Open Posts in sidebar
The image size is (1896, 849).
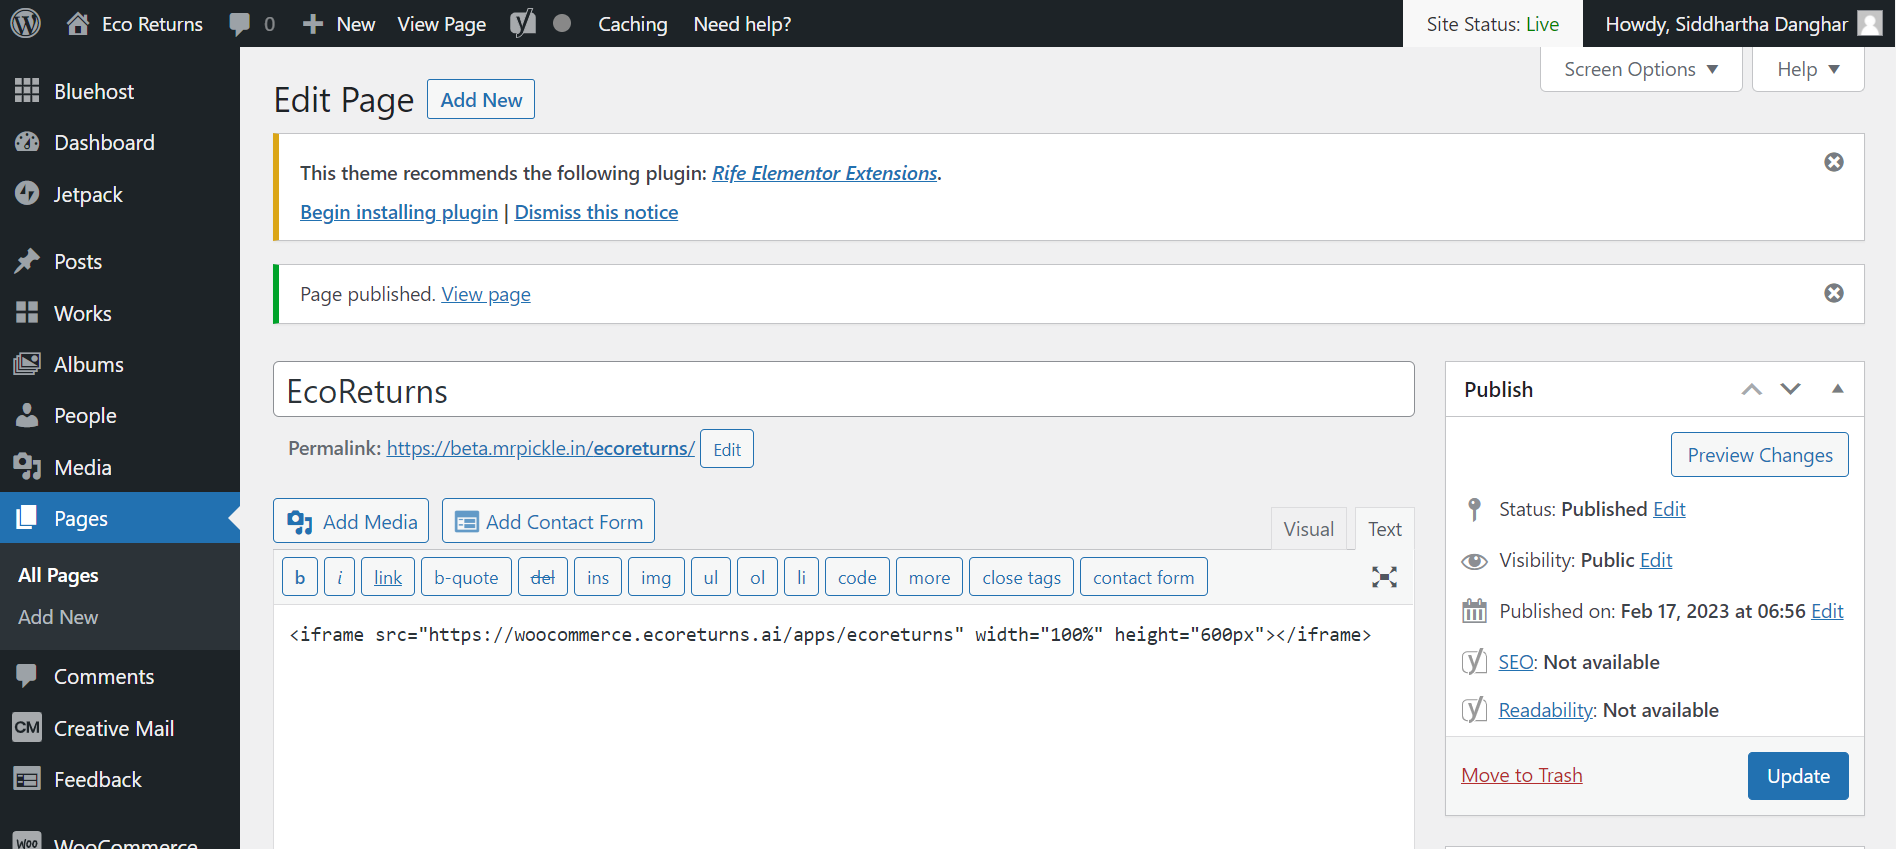(x=120, y=261)
